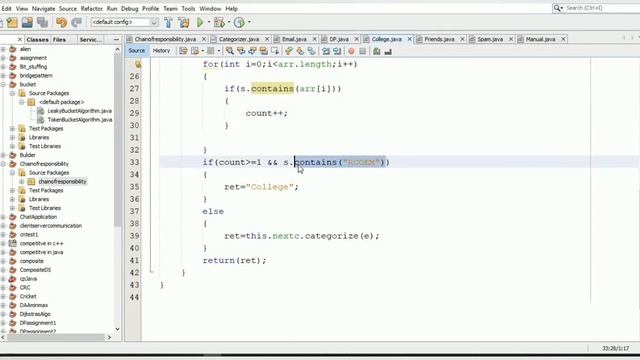The width and height of the screenshot is (640, 360).
Task: Switch to Spam.java editor tab
Action: tap(490, 39)
